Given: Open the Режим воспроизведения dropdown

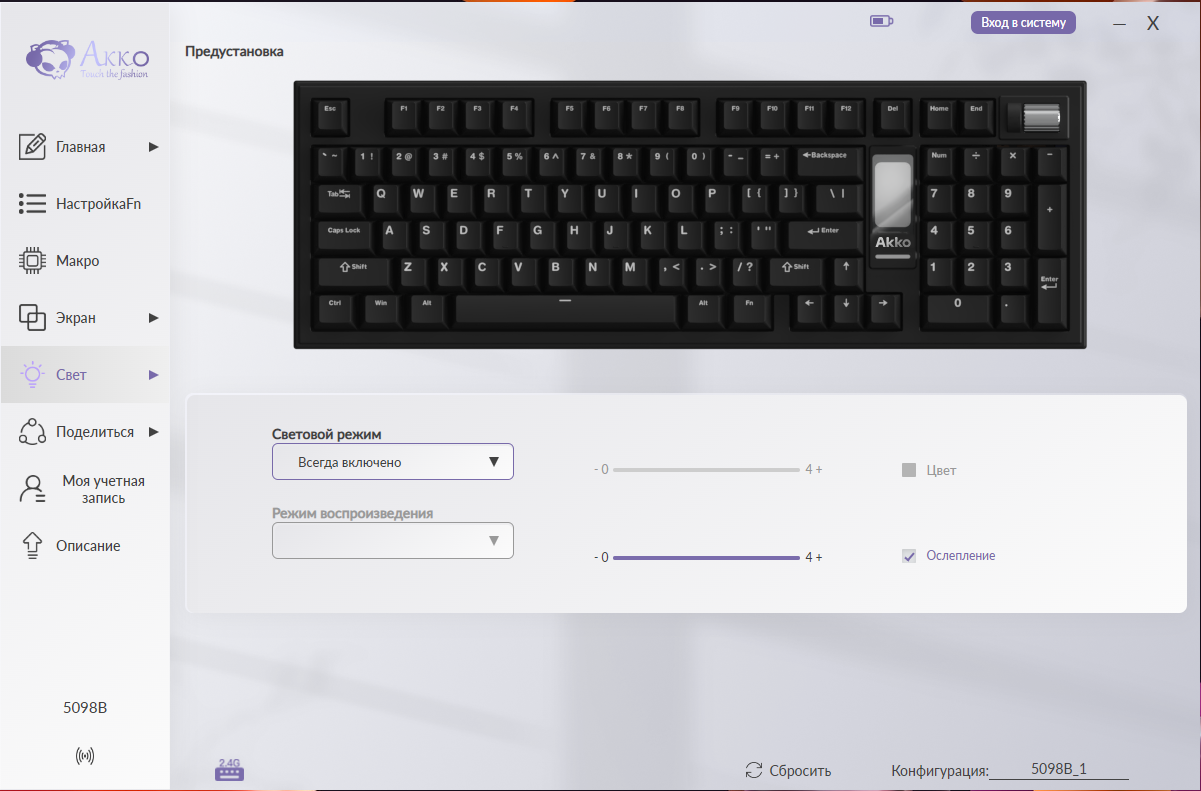Looking at the screenshot, I should pyautogui.click(x=393, y=541).
